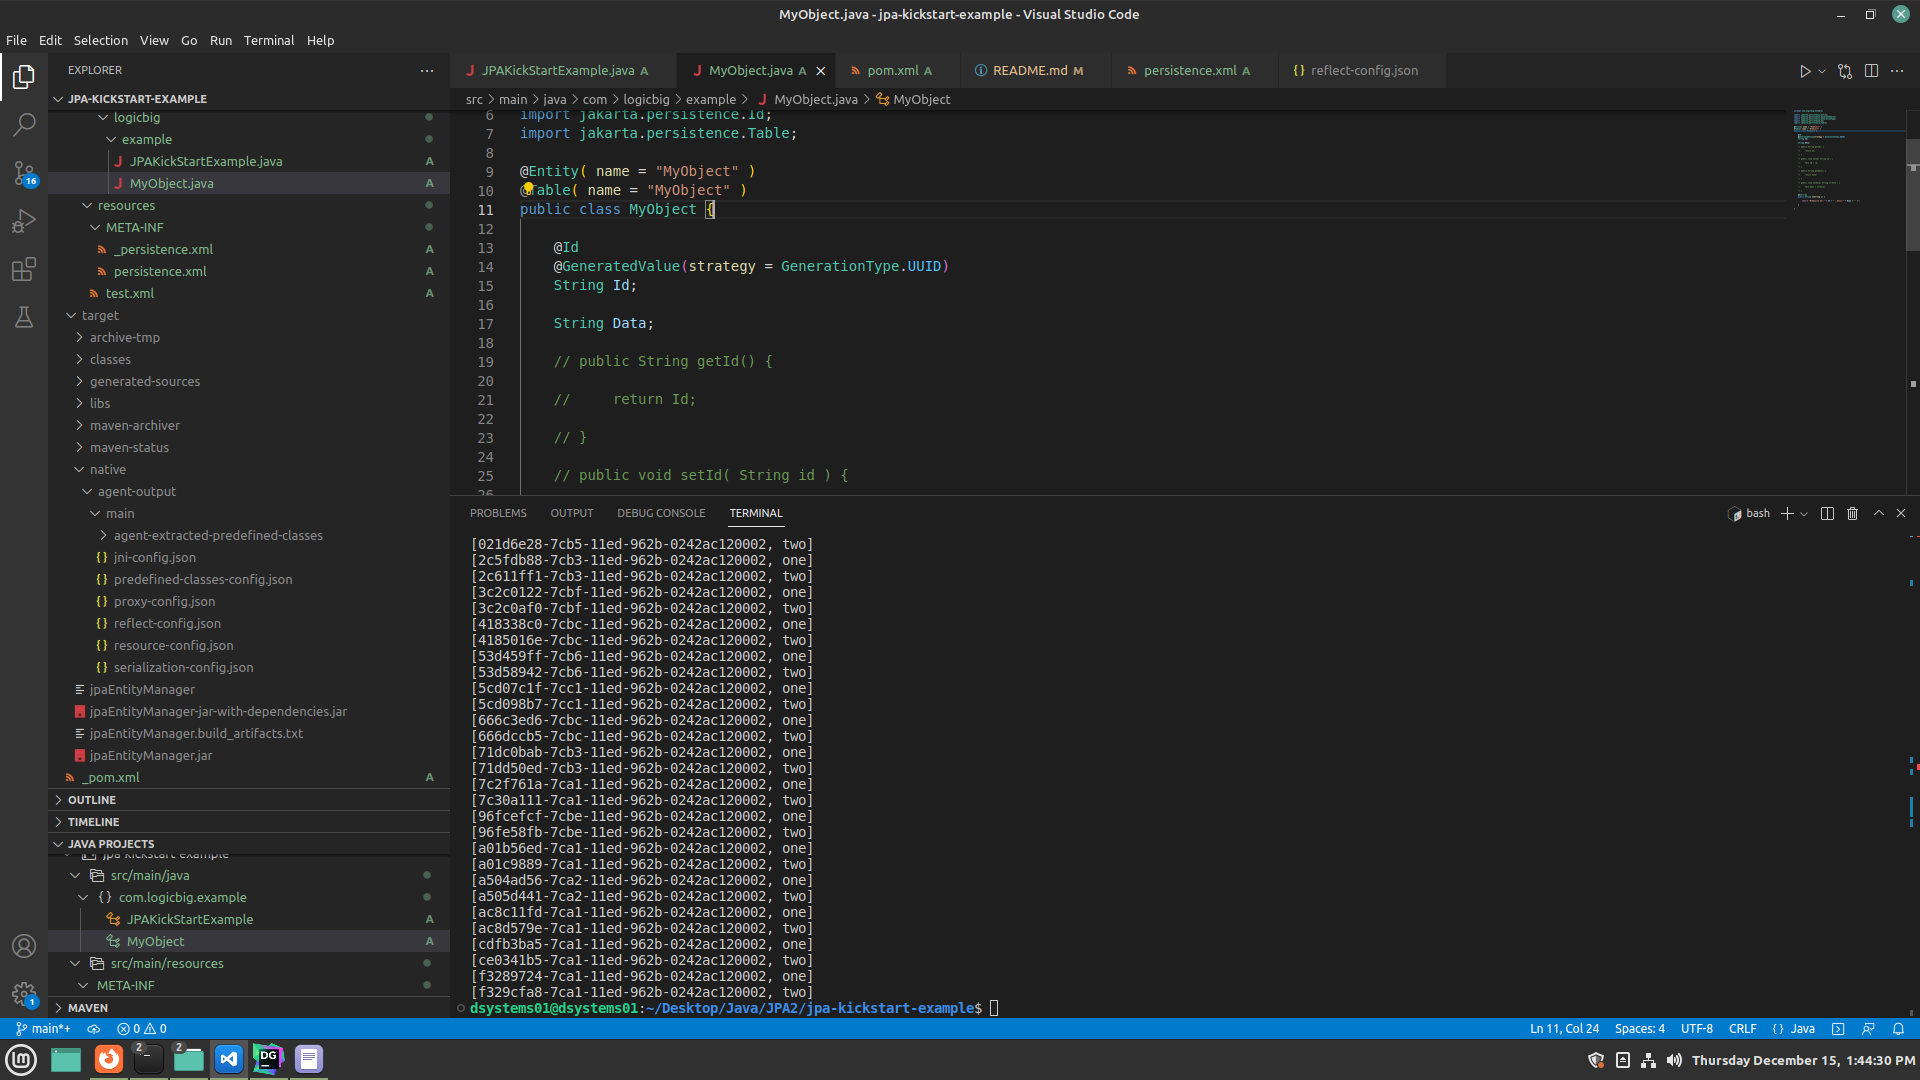Split the editor to the right
Viewport: 1920px width, 1080px height.
1871,71
